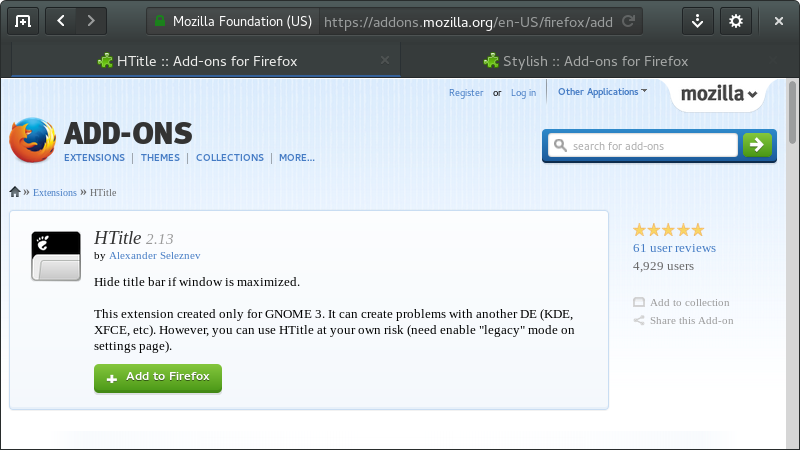800x450 pixels.
Task: Click the Log in link
Action: pyautogui.click(x=523, y=93)
